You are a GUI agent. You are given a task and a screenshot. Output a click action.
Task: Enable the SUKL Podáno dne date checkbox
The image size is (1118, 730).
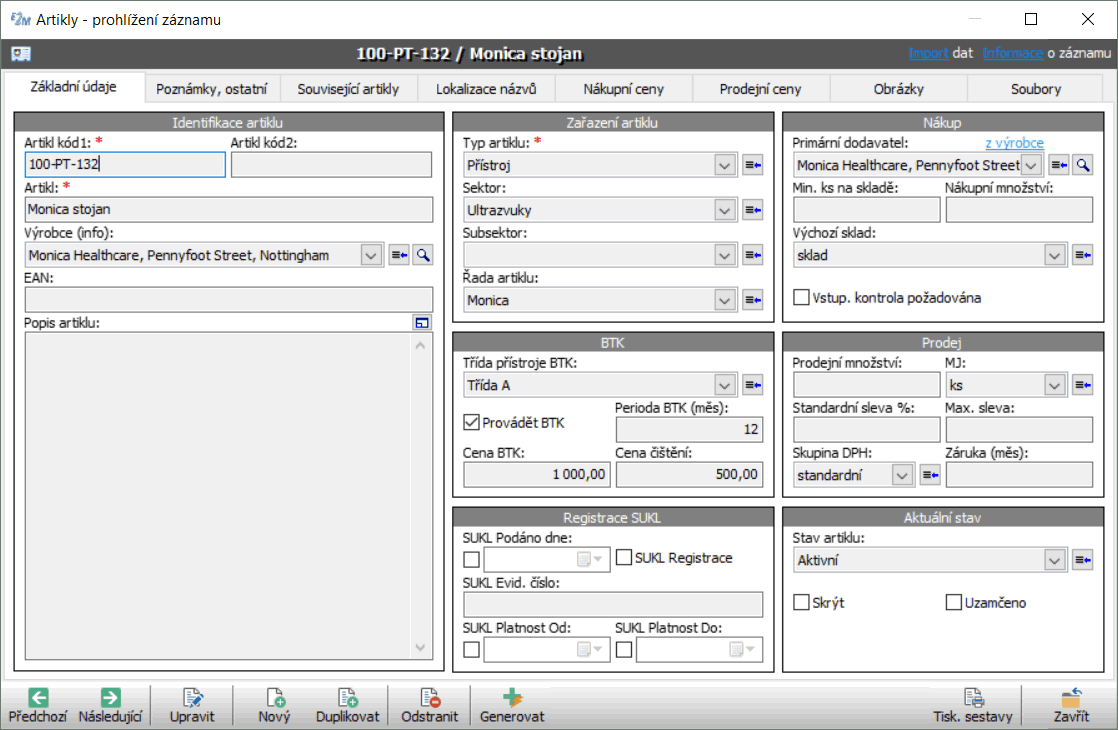[x=471, y=560]
